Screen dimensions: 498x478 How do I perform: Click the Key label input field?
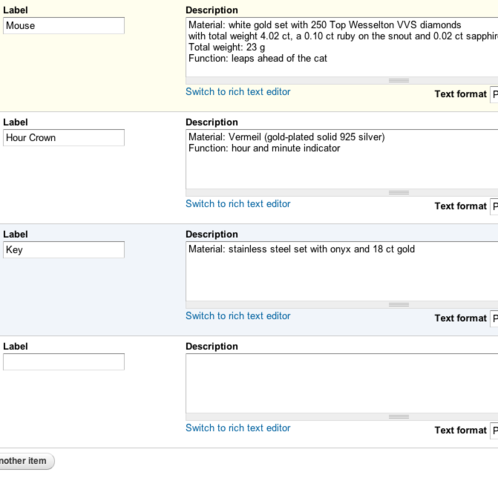[64, 250]
